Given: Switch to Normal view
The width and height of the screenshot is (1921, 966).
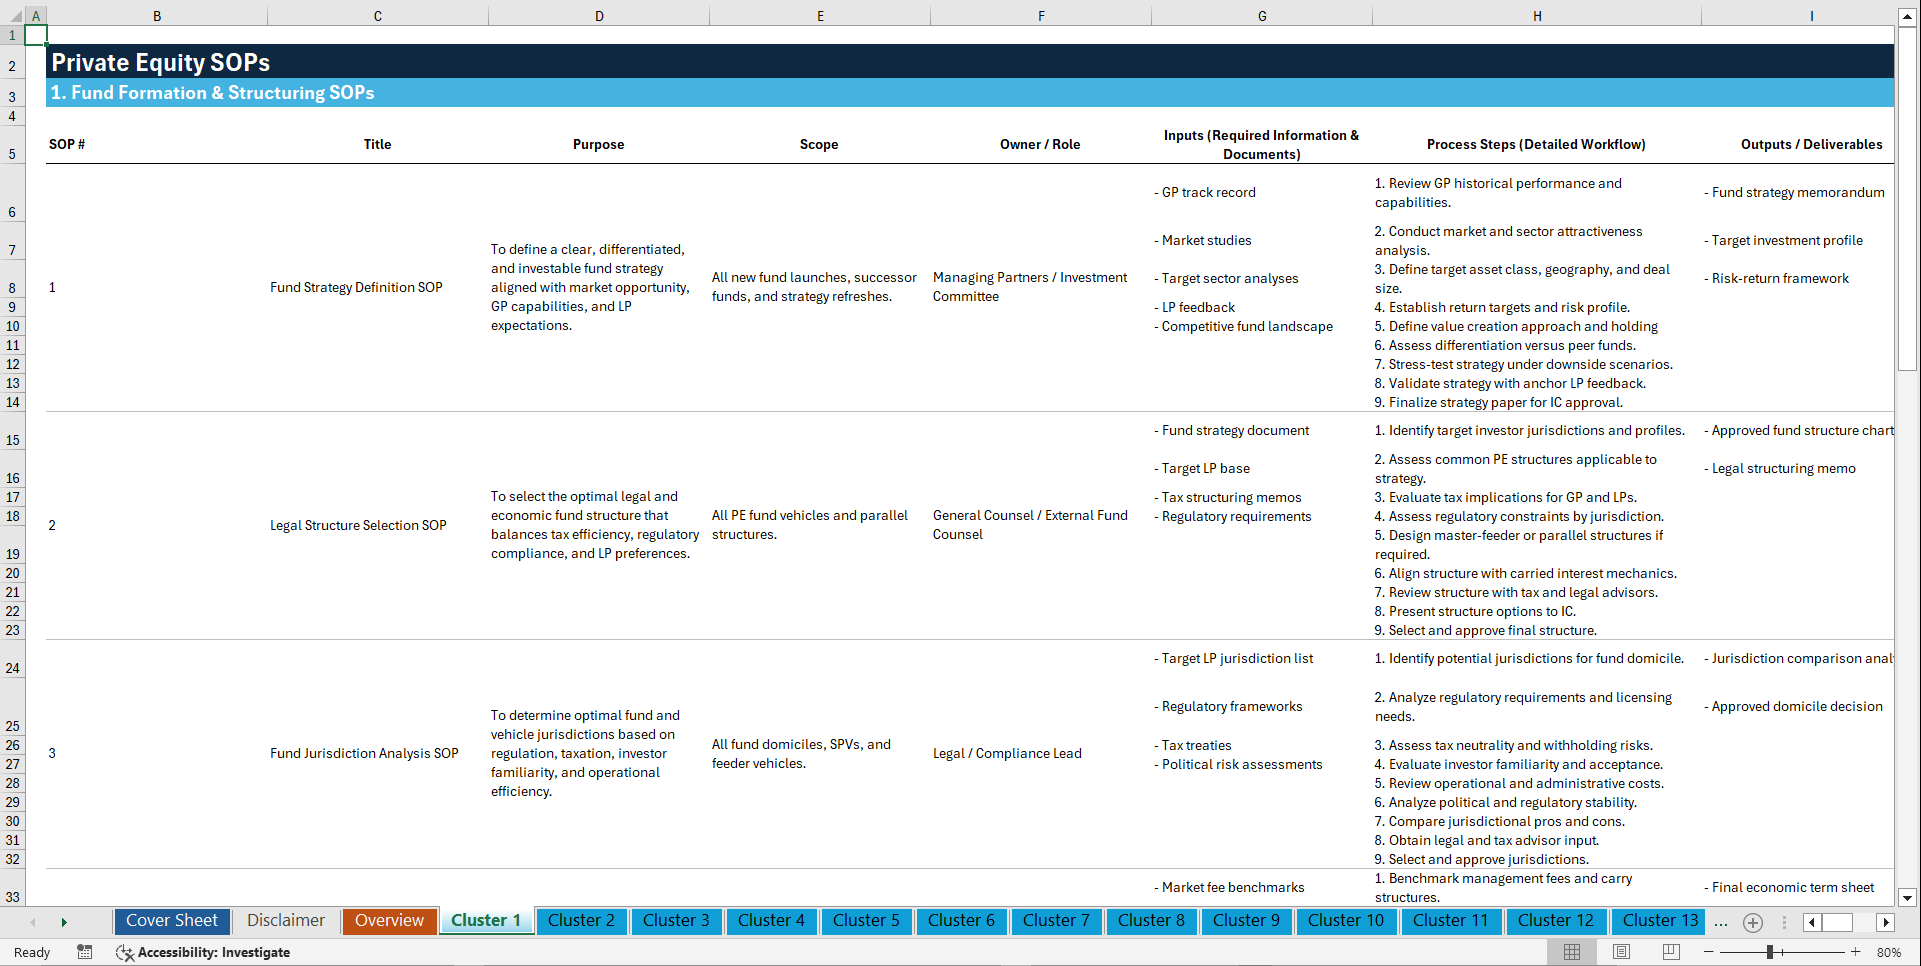Looking at the screenshot, I should [x=1571, y=952].
